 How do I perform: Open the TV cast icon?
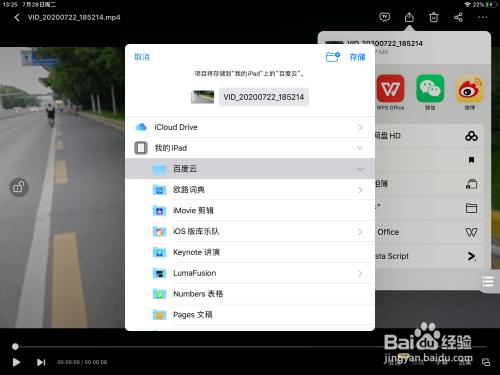[x=385, y=17]
